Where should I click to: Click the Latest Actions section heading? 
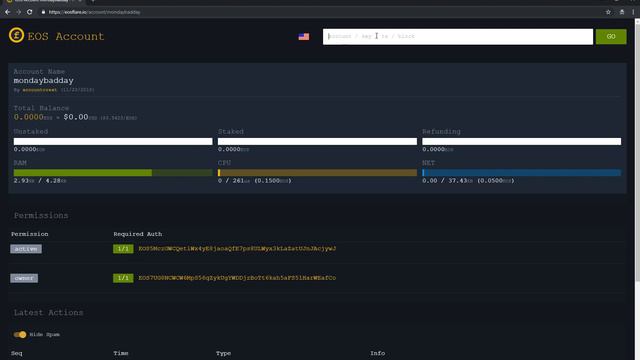48,313
